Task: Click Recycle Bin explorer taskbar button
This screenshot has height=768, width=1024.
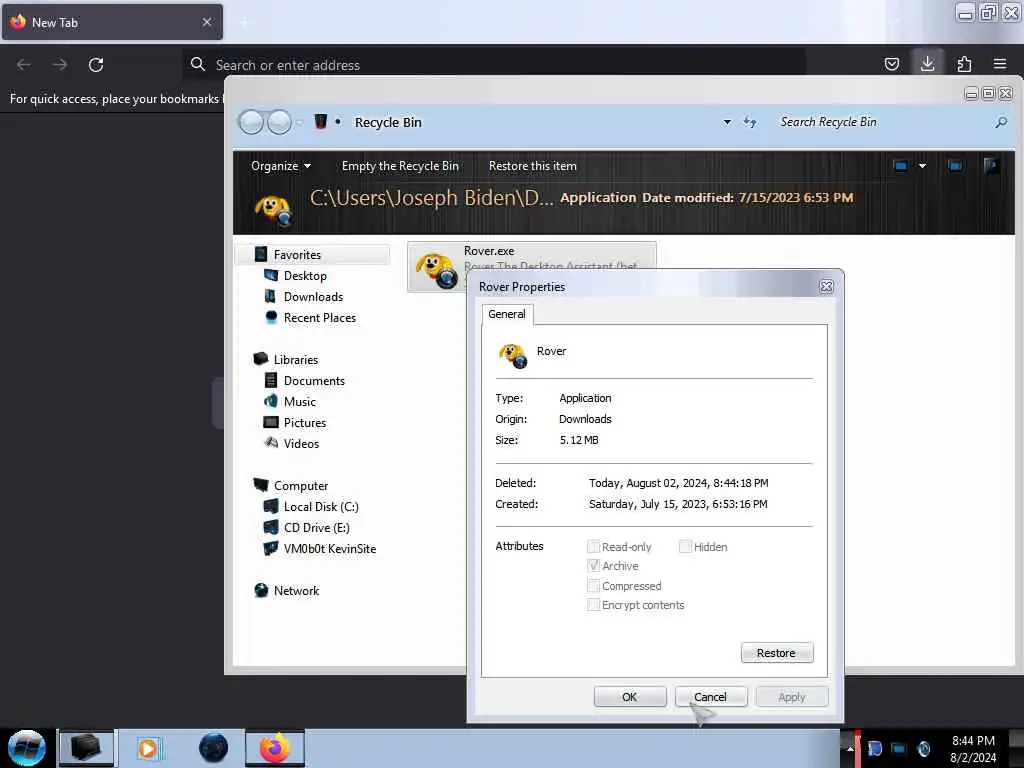Action: [x=86, y=748]
